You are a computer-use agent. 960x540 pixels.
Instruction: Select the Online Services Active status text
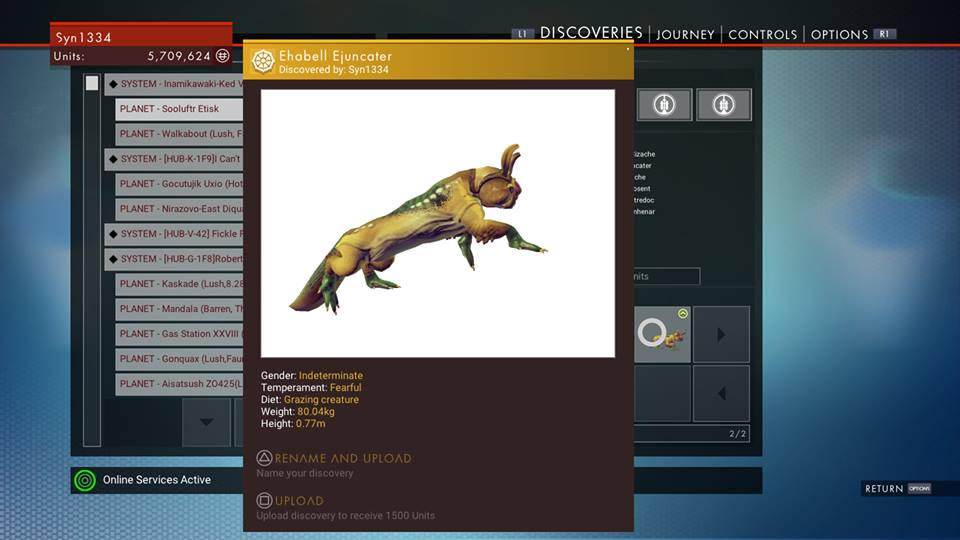(x=157, y=480)
